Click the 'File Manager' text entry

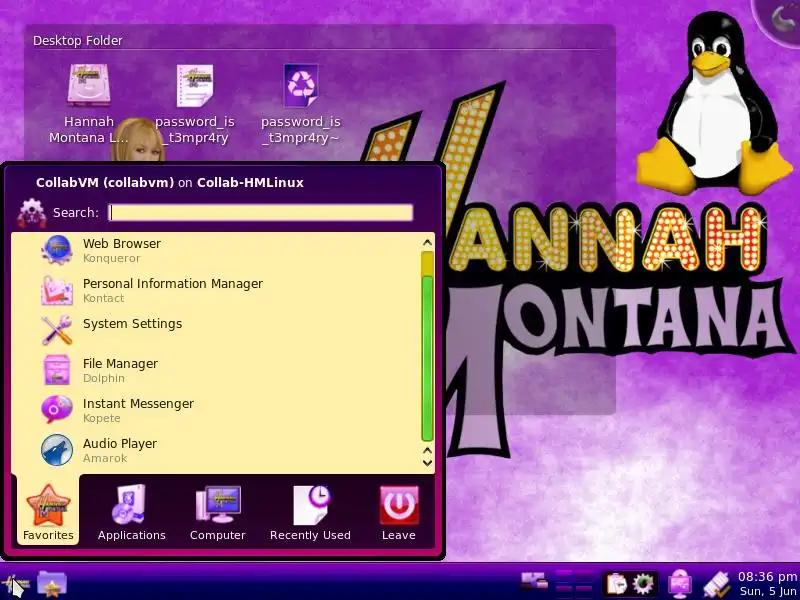coord(120,363)
